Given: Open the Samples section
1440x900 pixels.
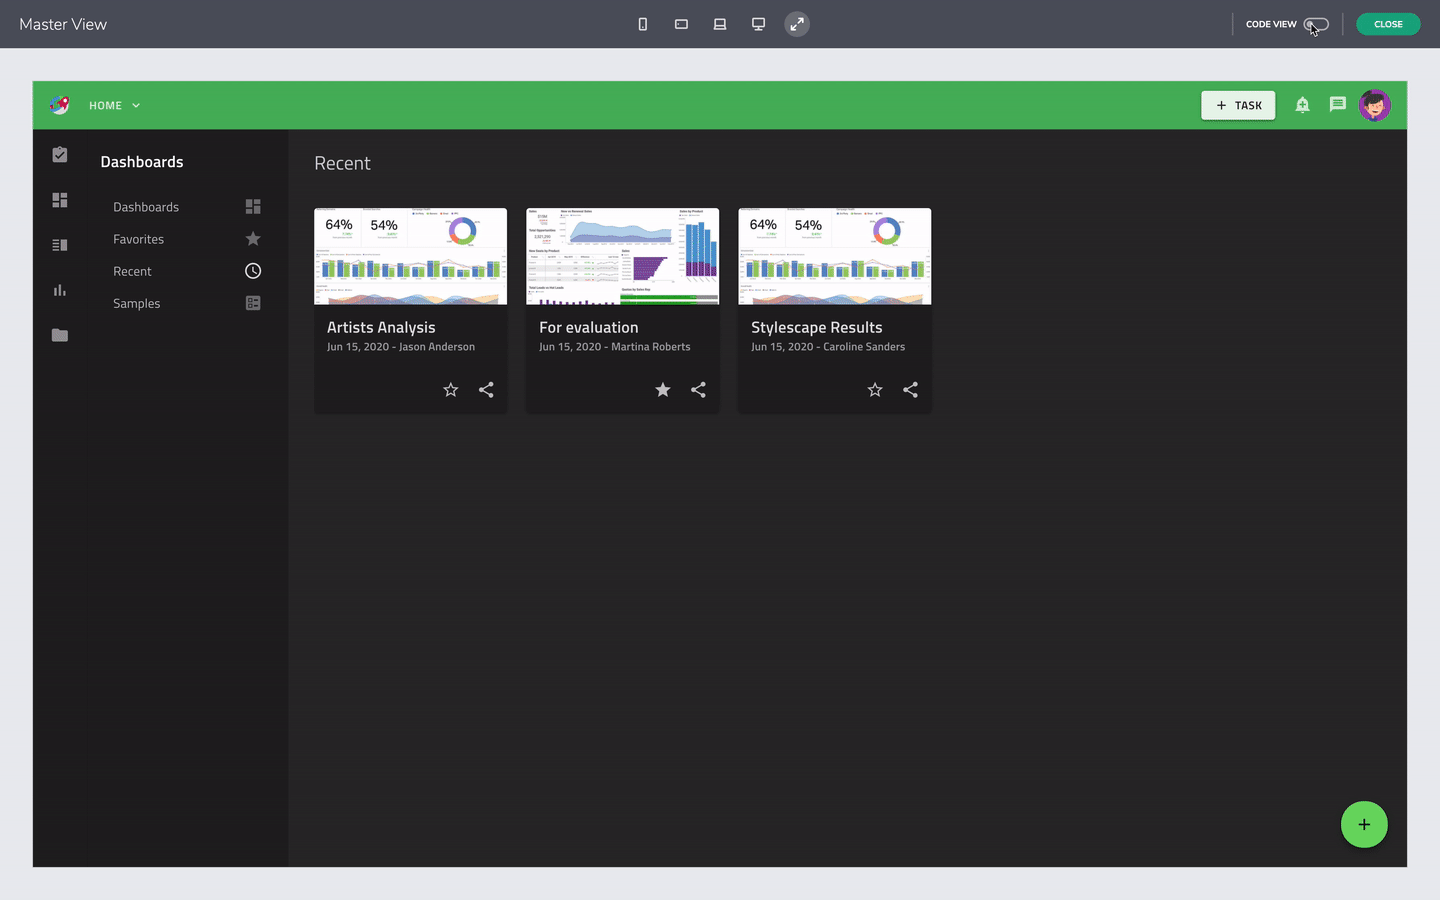Looking at the screenshot, I should (x=136, y=303).
